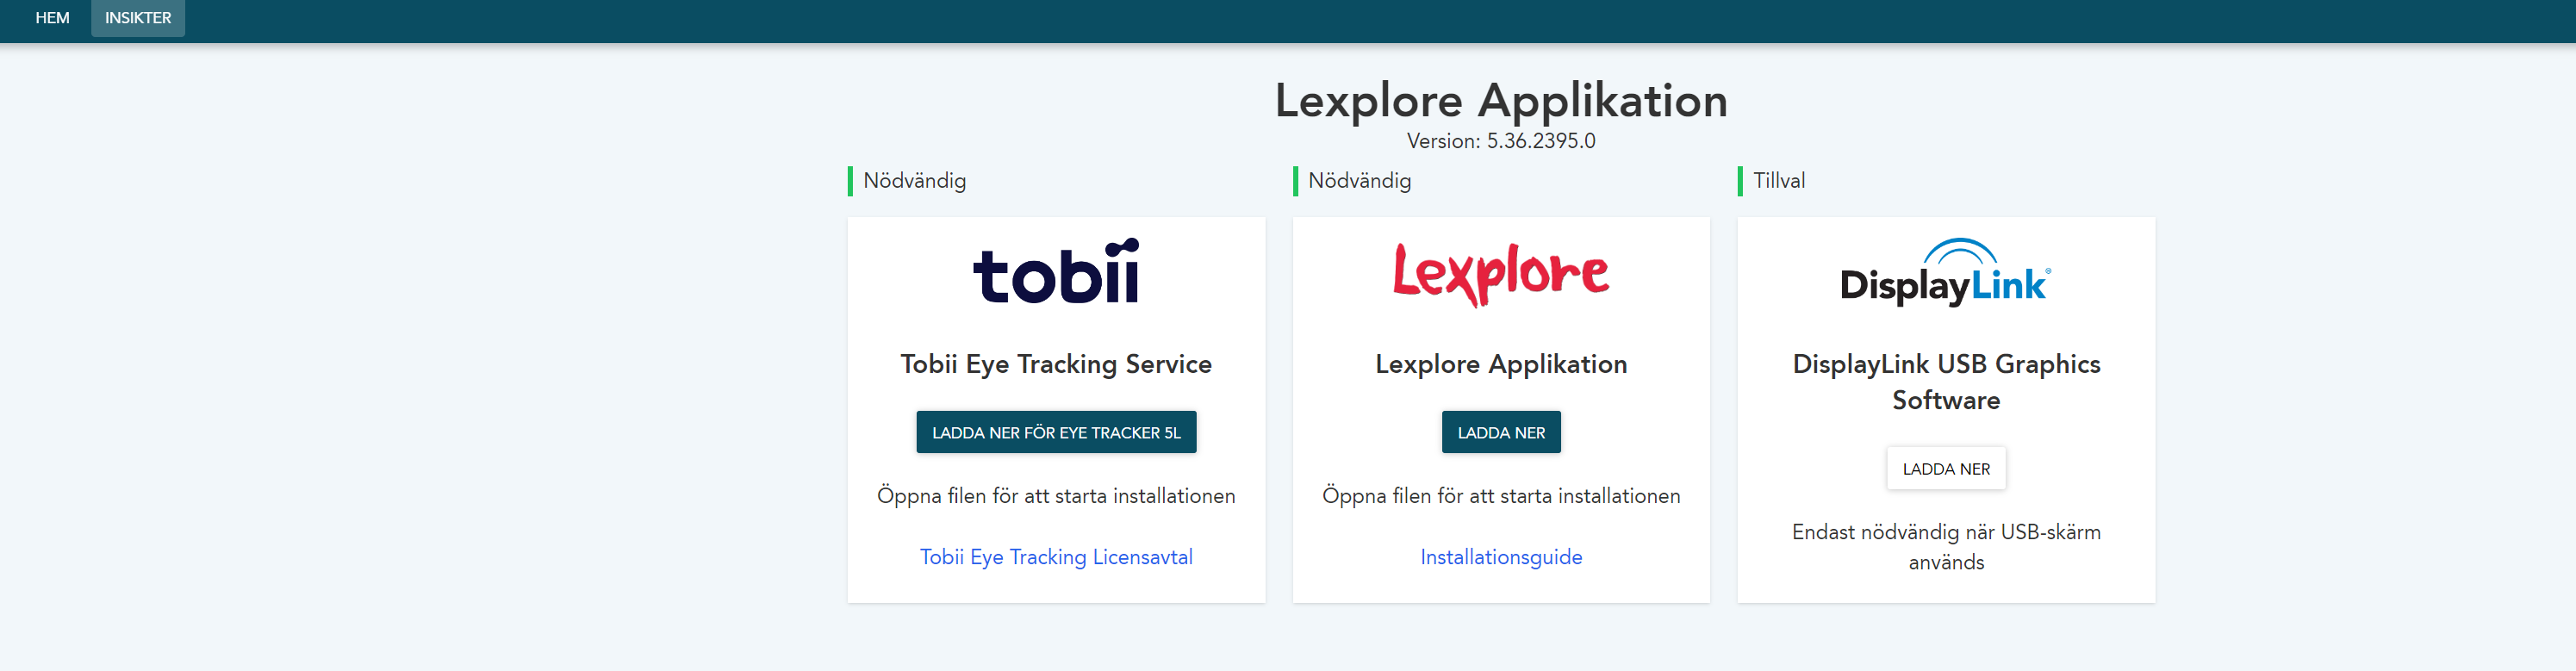Click the 'Tillval' label
This screenshot has height=671, width=2576.
(x=1779, y=181)
